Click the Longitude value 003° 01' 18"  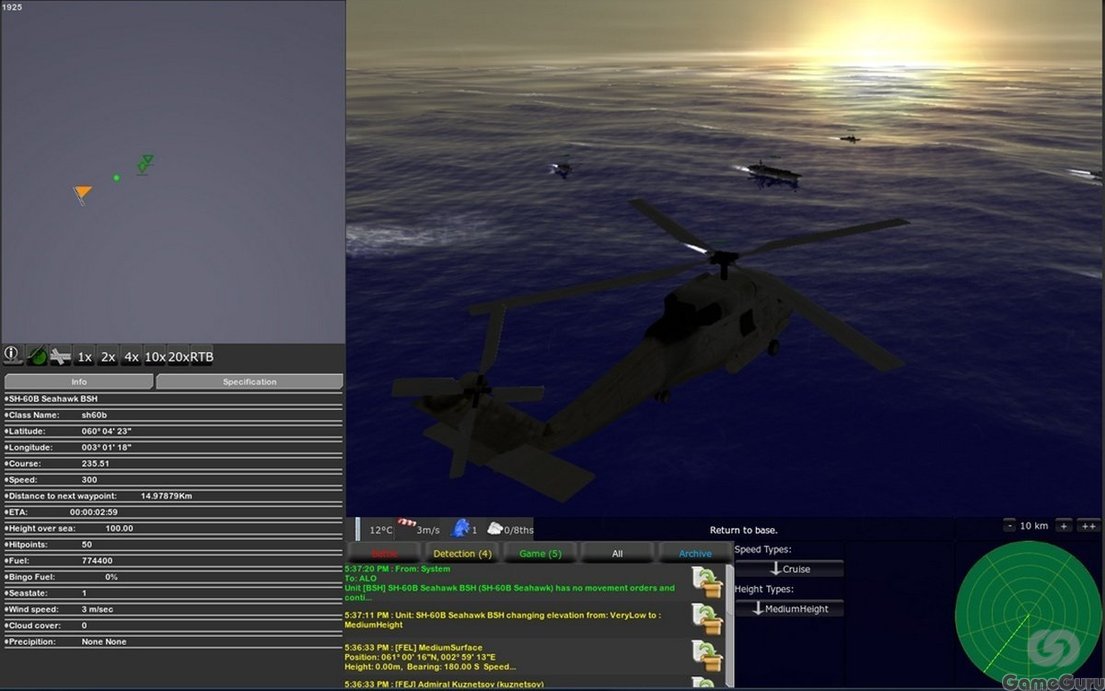pyautogui.click(x=106, y=447)
